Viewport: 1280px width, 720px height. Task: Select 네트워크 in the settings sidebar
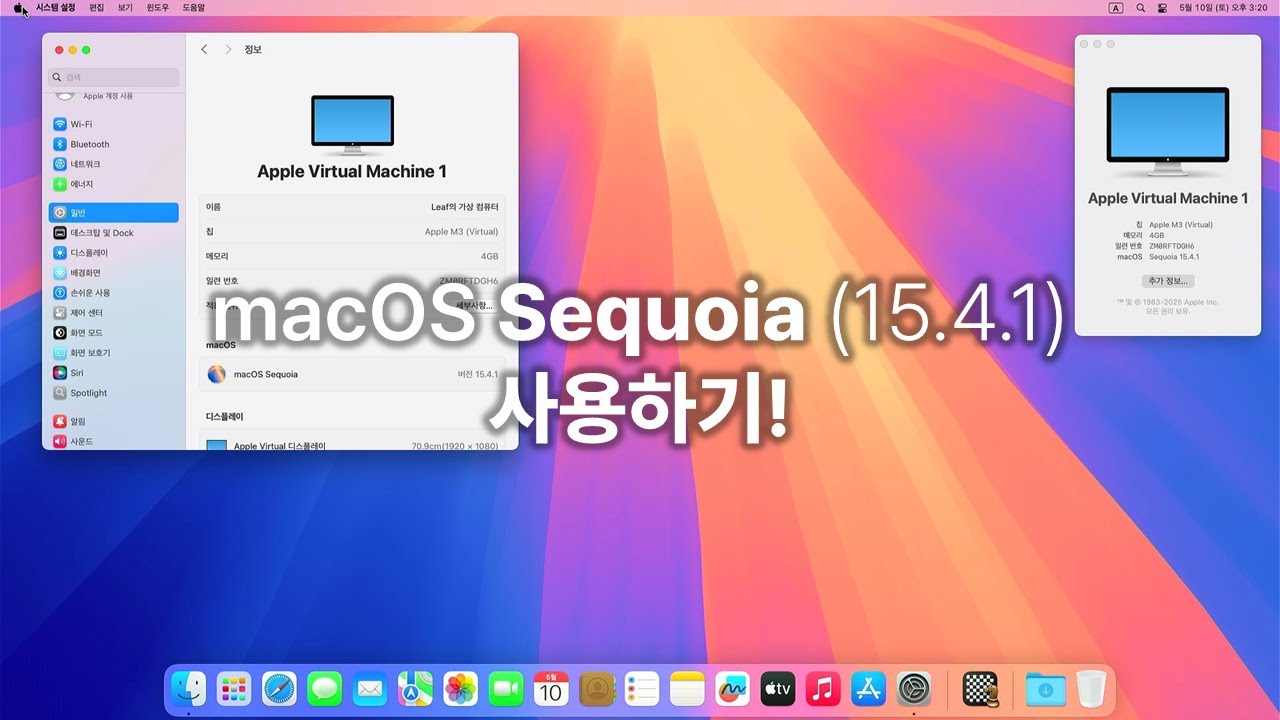coord(114,164)
